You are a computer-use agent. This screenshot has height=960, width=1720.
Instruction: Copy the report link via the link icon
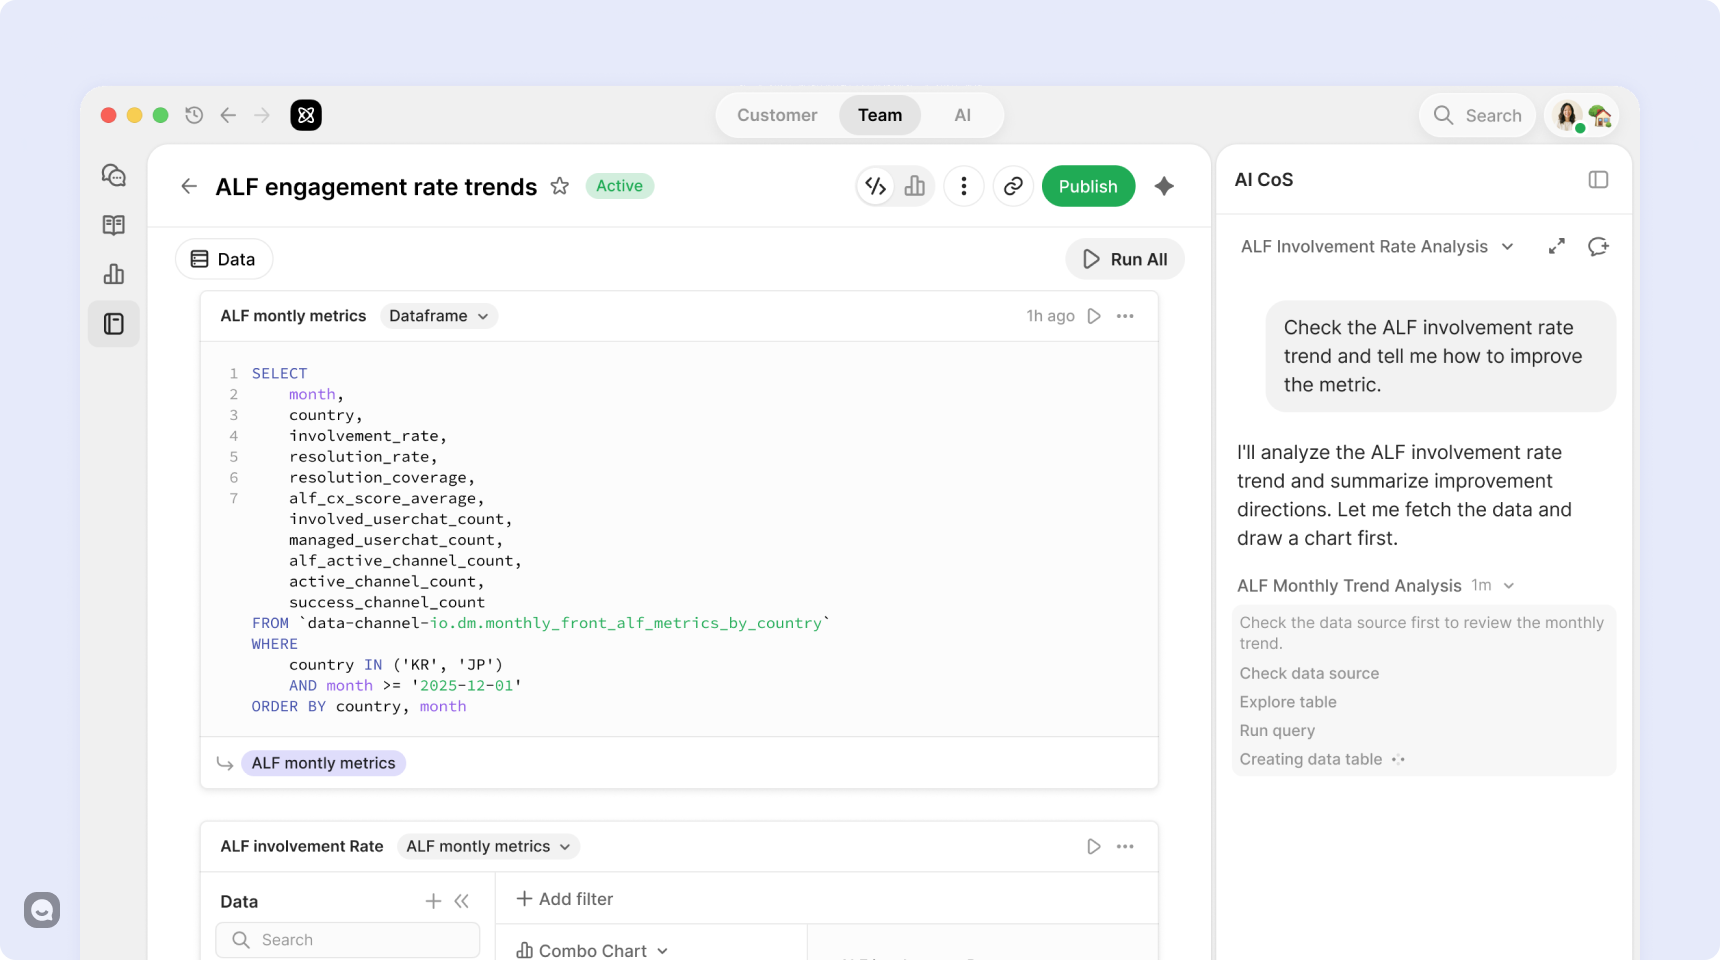[1013, 186]
